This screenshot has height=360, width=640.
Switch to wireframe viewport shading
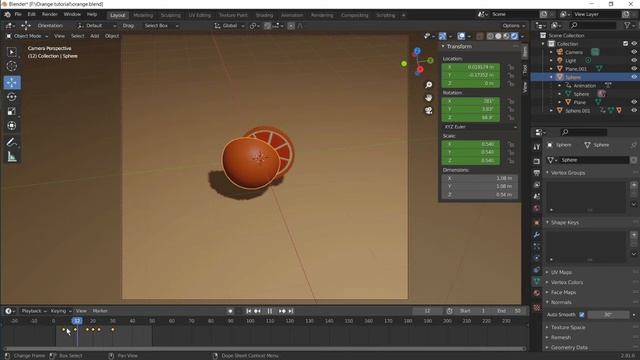[x=490, y=36]
